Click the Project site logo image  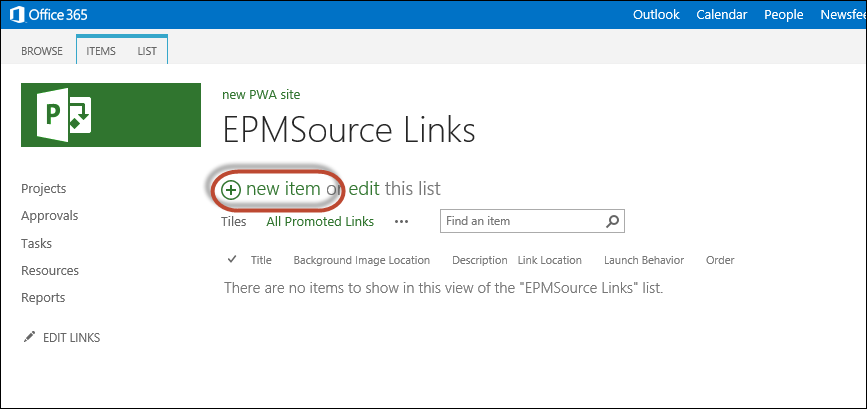tap(111, 115)
